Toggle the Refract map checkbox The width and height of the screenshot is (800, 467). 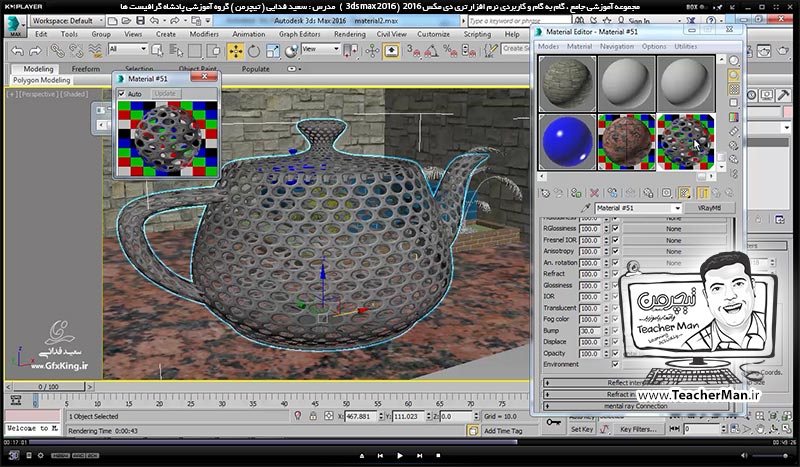pos(615,274)
